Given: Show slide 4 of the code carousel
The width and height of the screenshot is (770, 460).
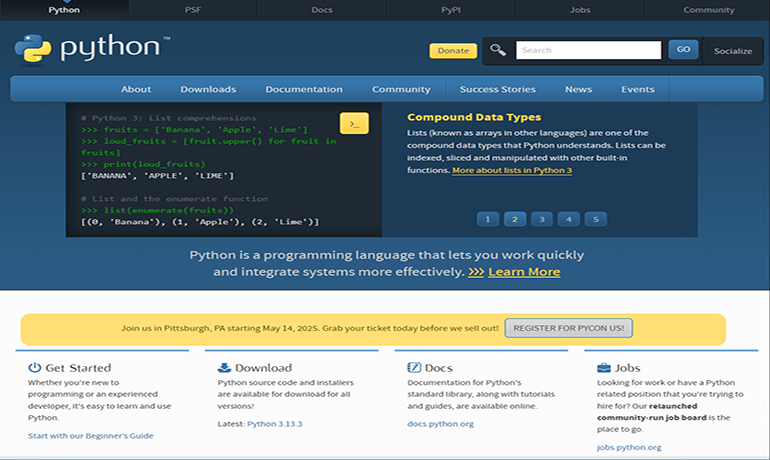Looking at the screenshot, I should click(569, 219).
